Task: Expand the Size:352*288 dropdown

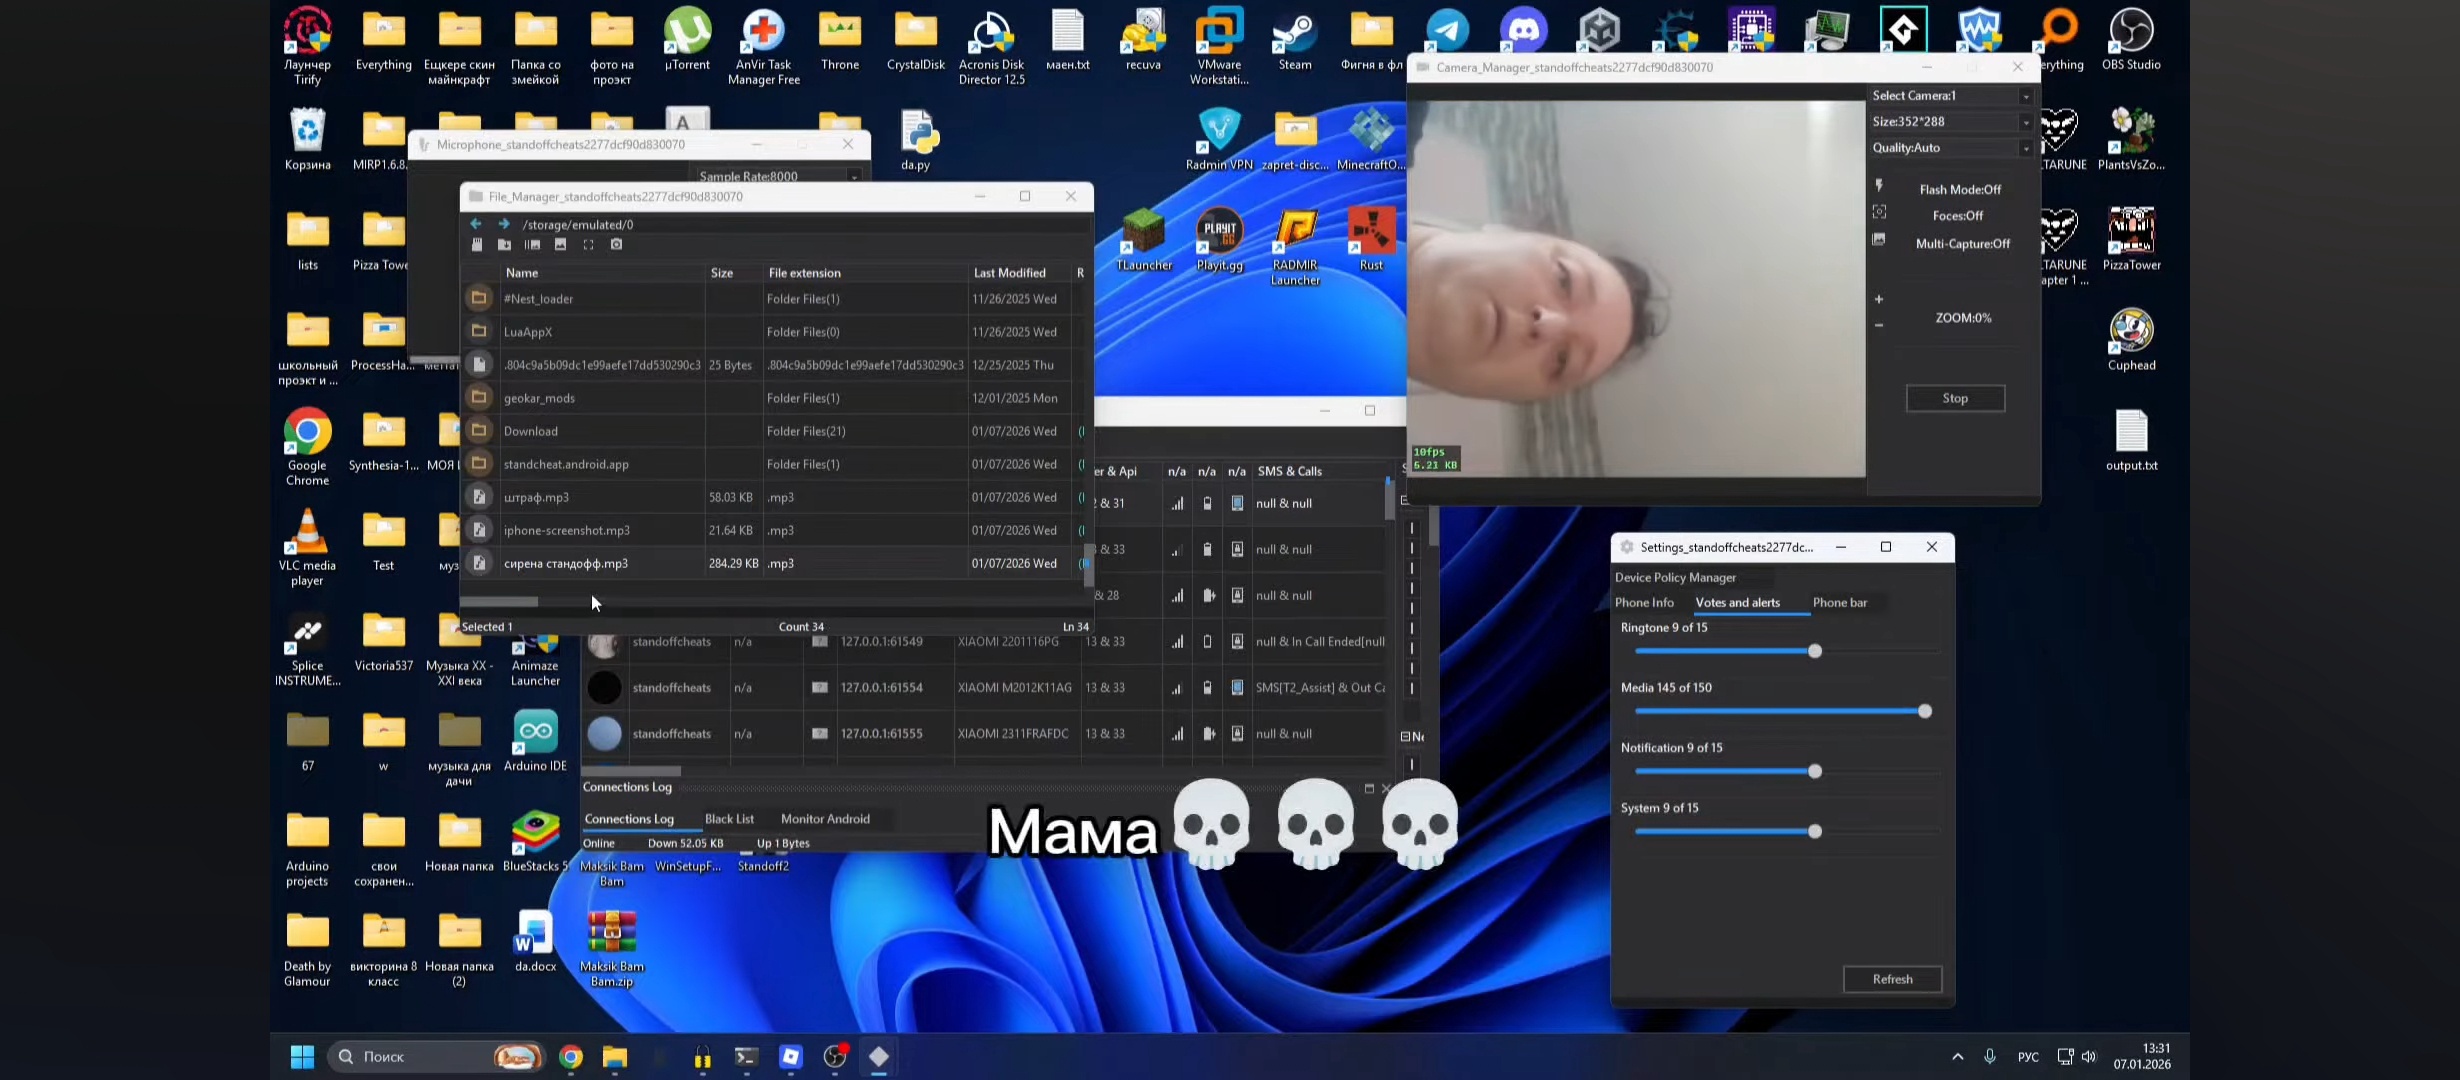Action: pyautogui.click(x=2025, y=122)
